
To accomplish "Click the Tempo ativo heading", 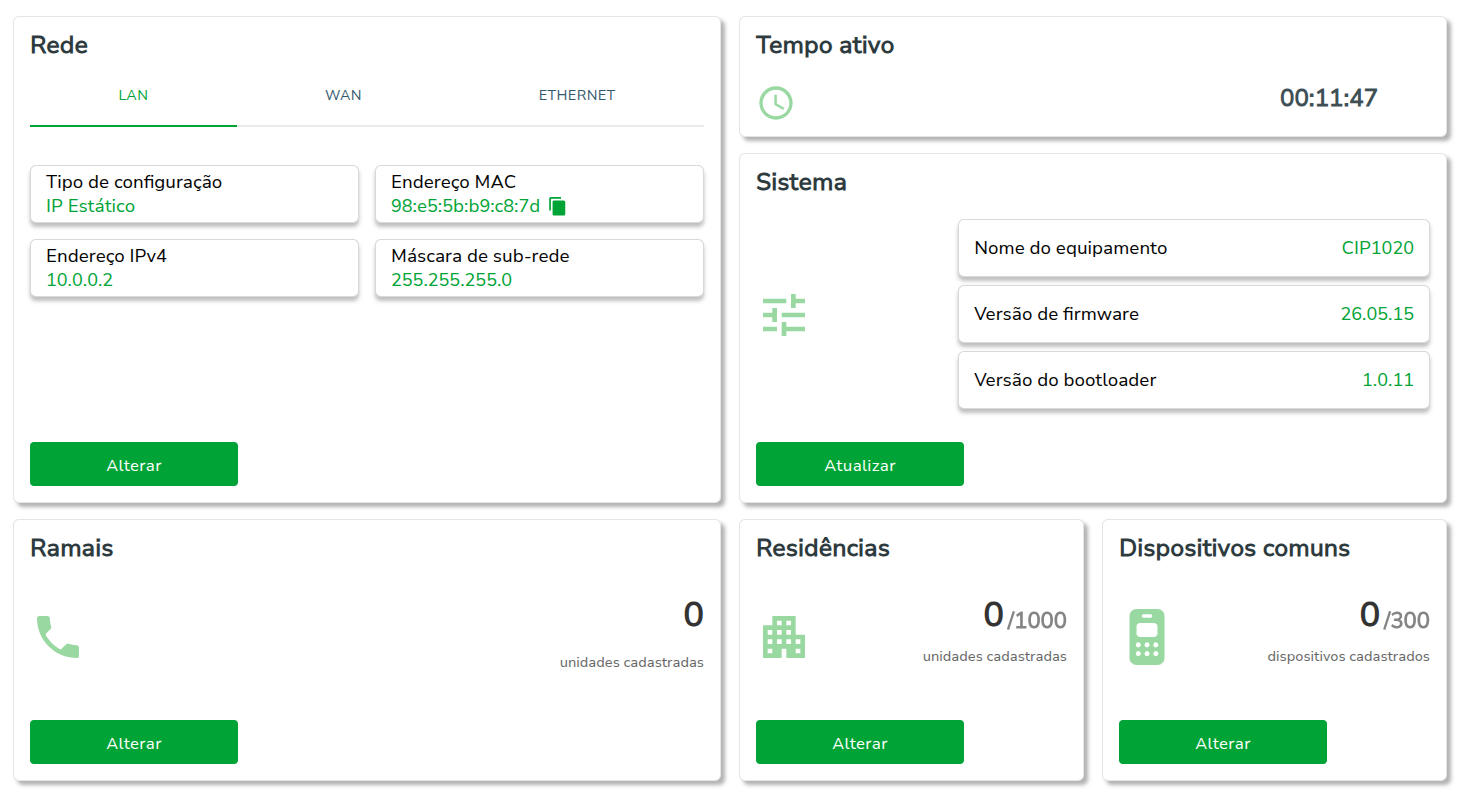I will pos(825,45).
